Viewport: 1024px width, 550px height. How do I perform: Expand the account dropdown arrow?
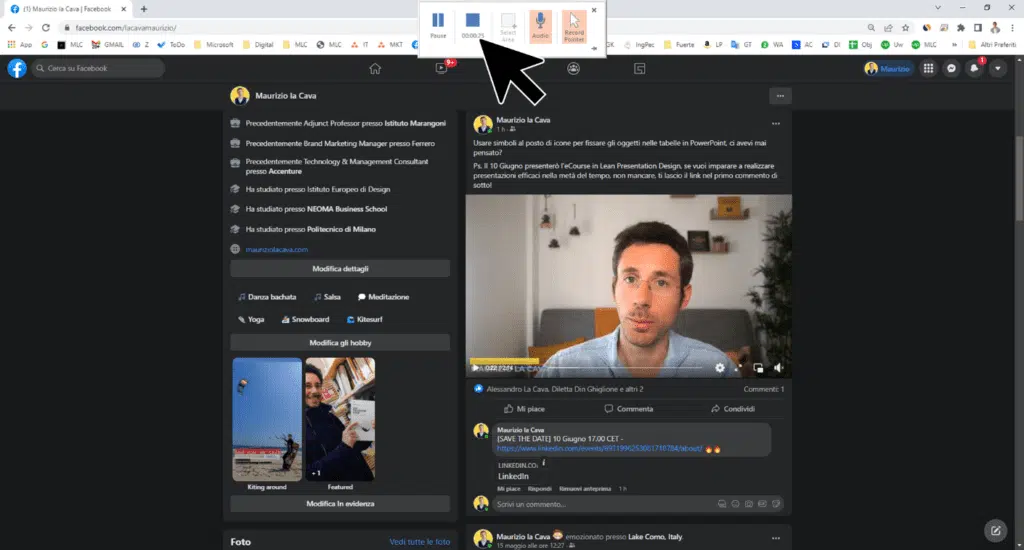point(996,69)
